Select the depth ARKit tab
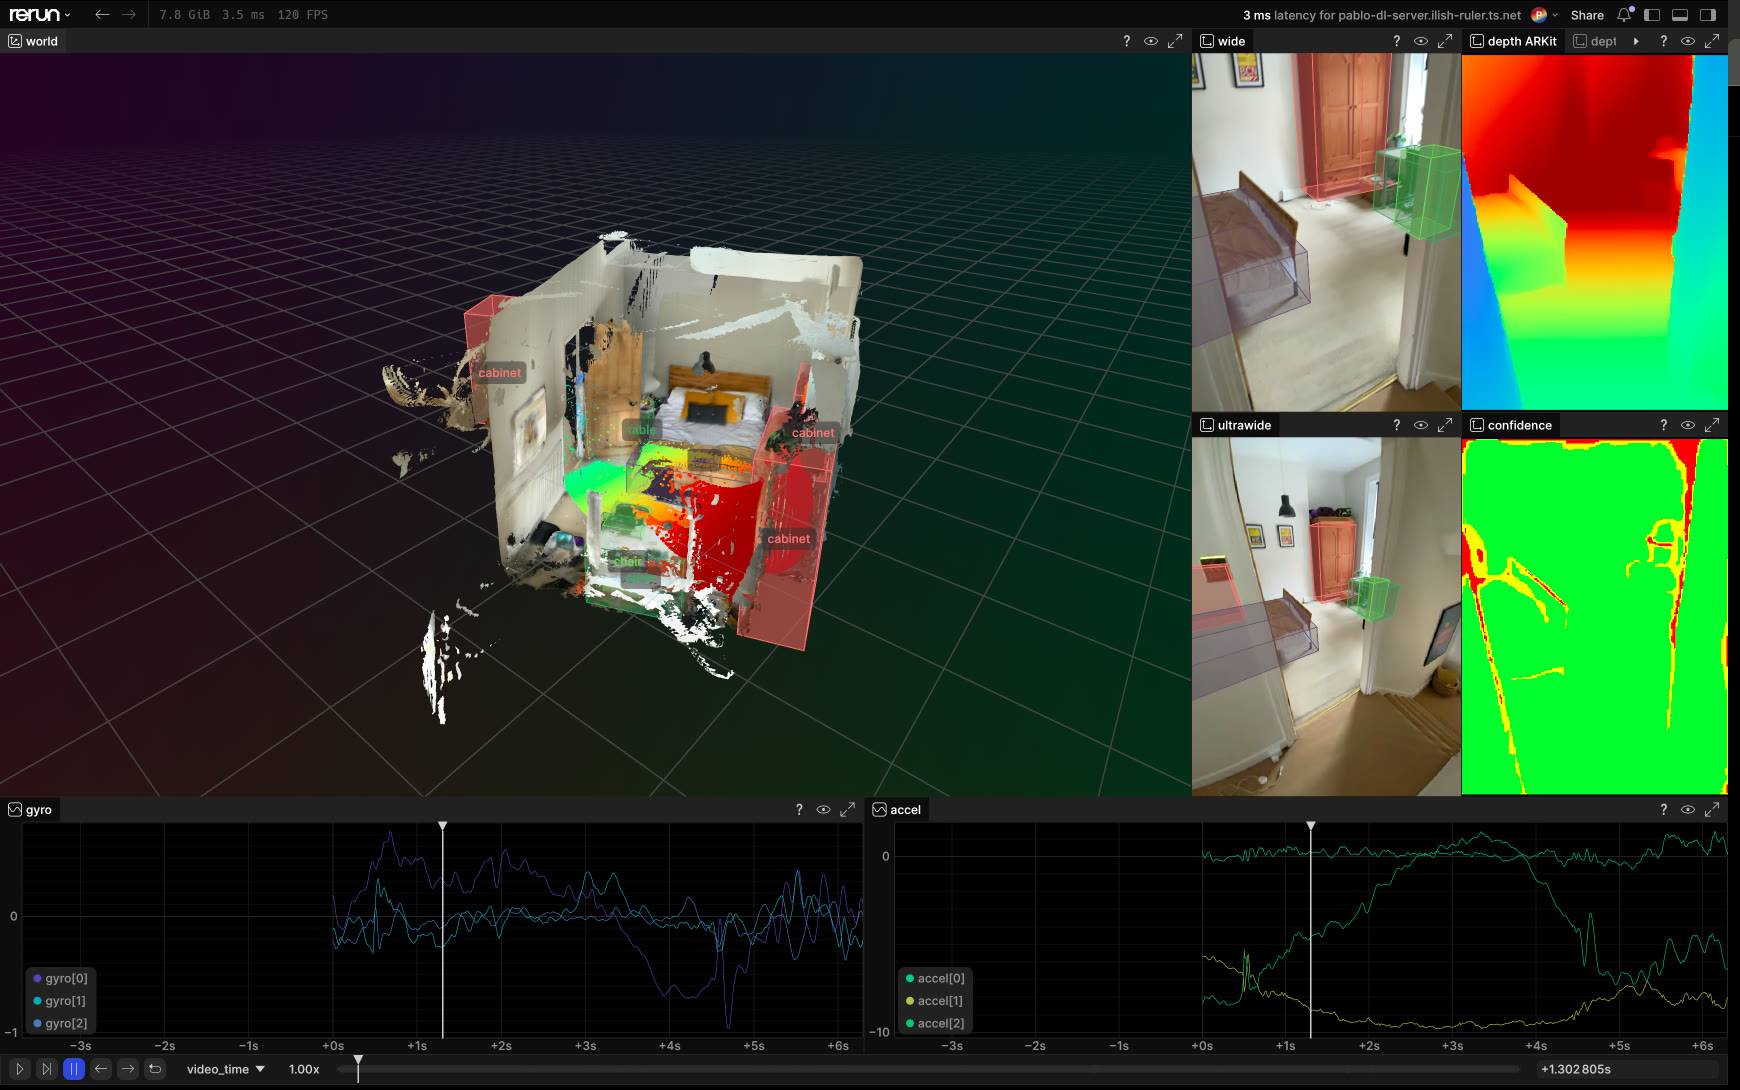Image resolution: width=1740 pixels, height=1090 pixels. coord(1513,41)
